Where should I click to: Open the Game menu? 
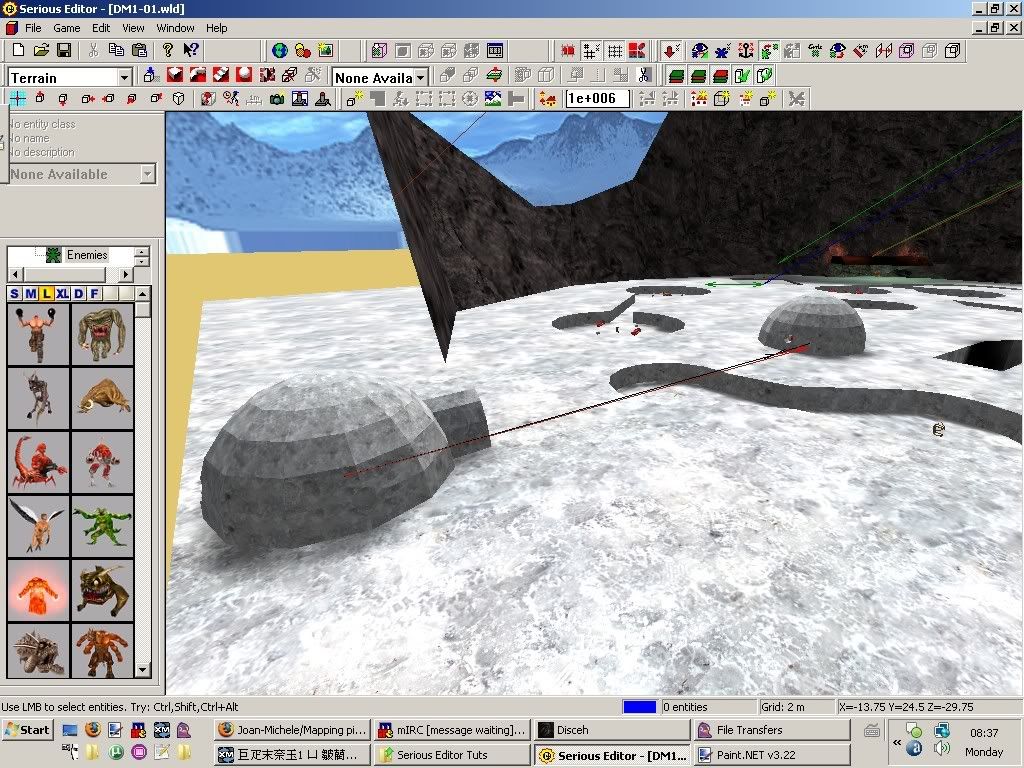pos(67,28)
